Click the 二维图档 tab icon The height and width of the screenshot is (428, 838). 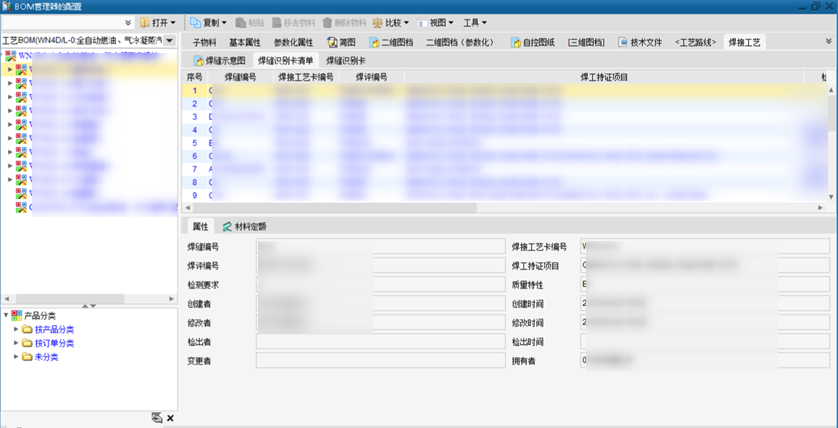click(x=374, y=42)
